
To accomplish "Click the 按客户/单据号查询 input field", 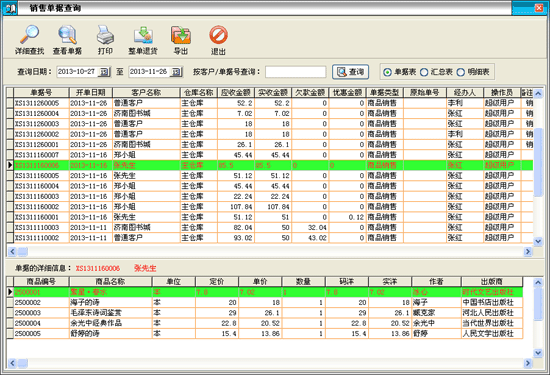I will 295,72.
